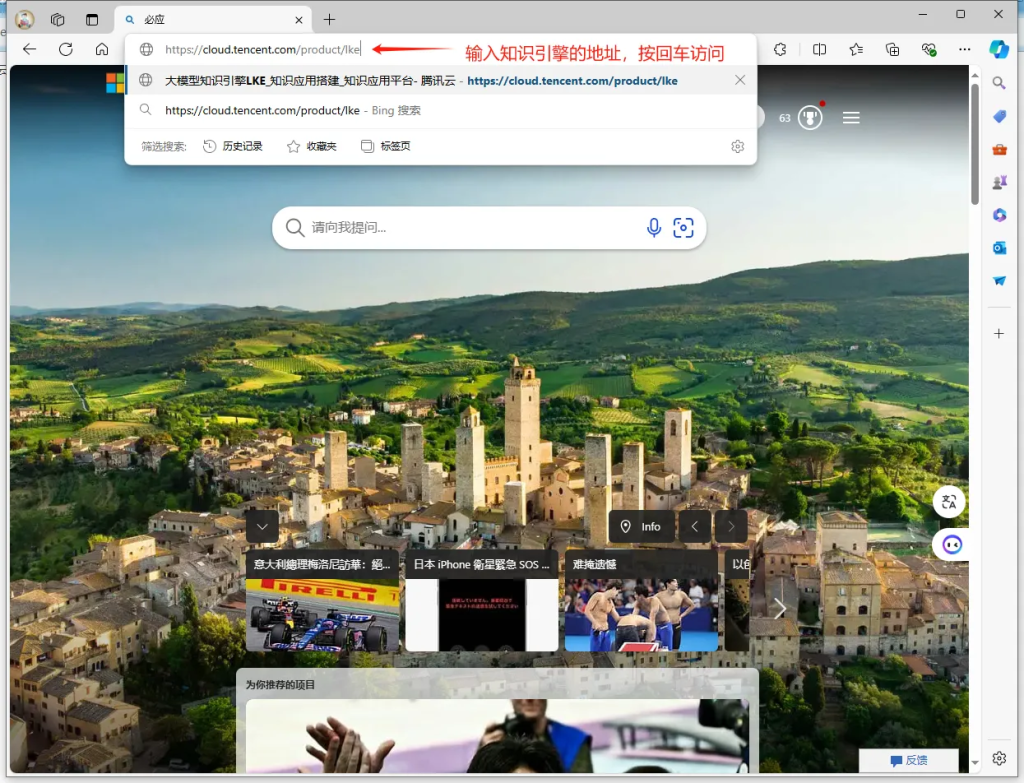Open the Collections icon in the toolbar

(x=893, y=49)
